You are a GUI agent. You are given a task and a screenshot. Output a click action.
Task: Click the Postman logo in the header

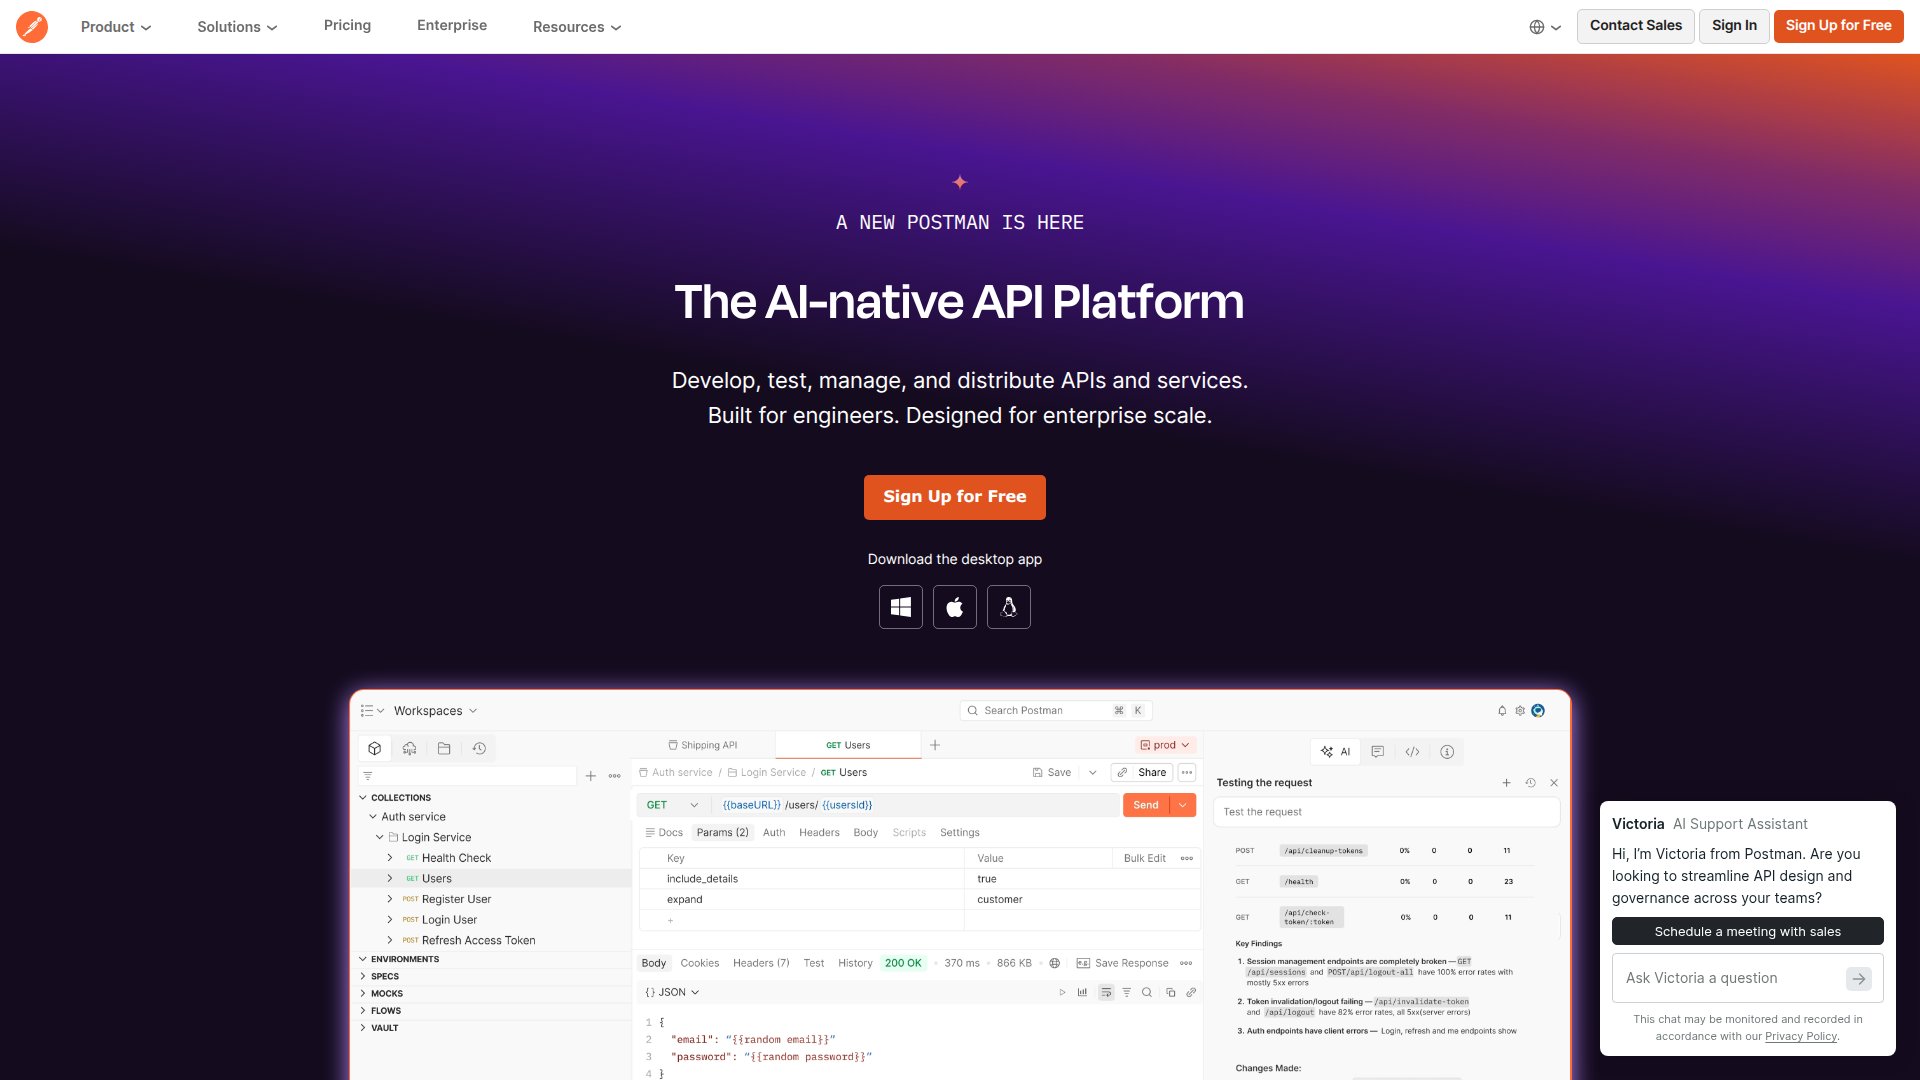point(32,26)
